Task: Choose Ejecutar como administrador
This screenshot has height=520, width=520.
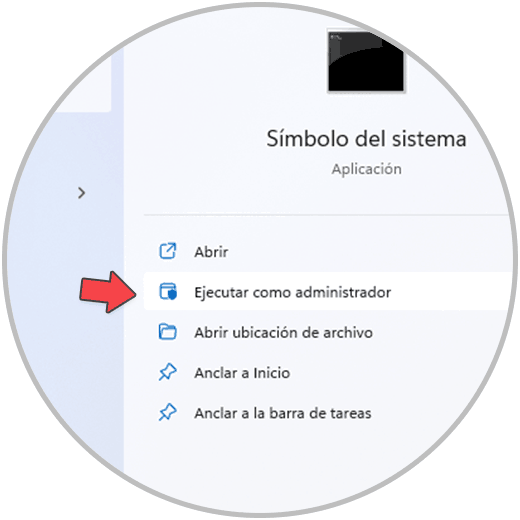Action: click(293, 292)
